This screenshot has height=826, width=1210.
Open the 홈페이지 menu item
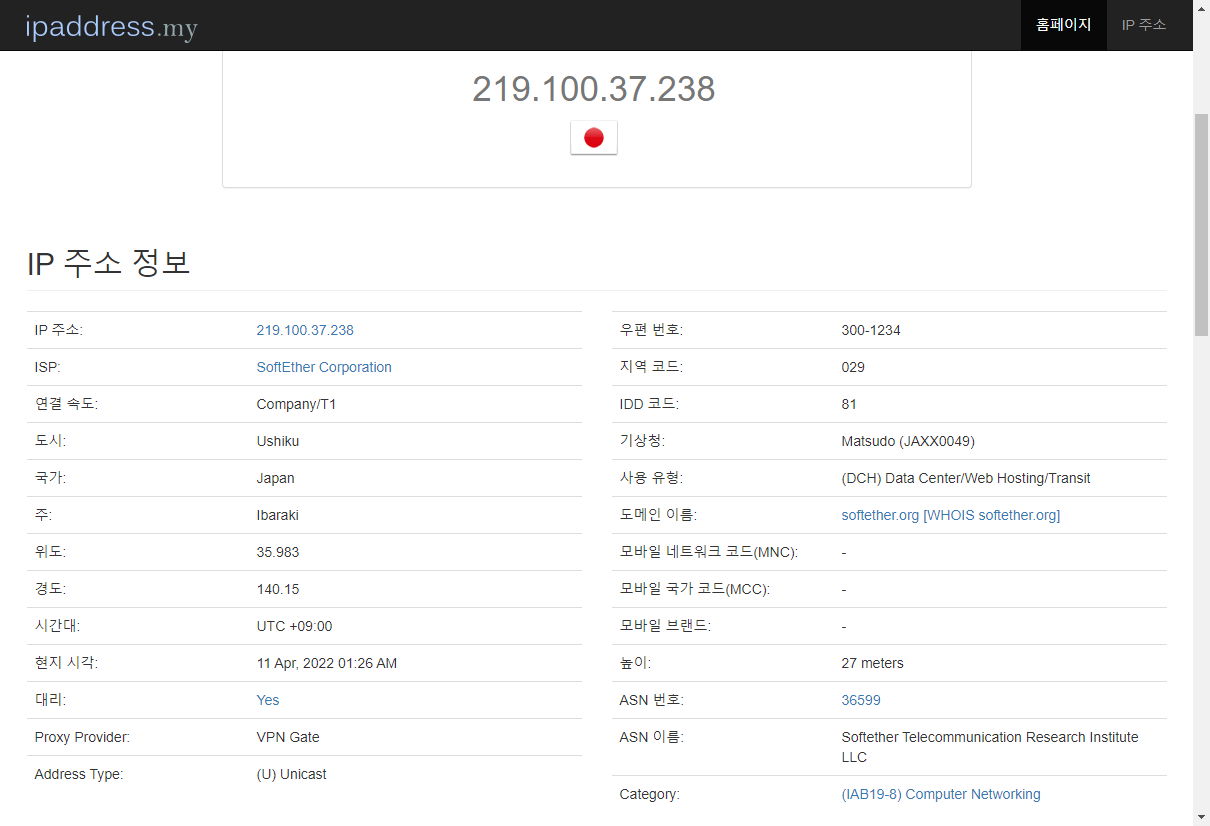pyautogui.click(x=1063, y=25)
